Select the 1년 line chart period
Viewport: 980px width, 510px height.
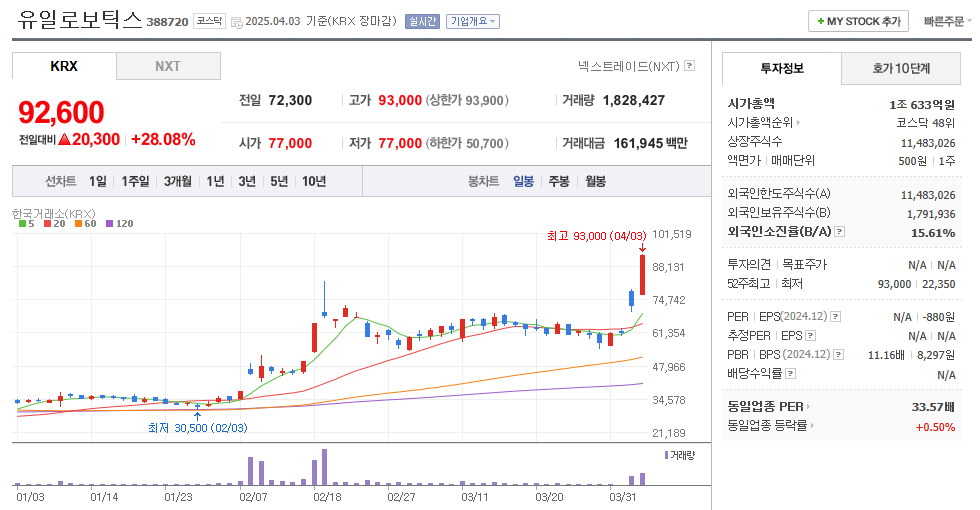[215, 181]
